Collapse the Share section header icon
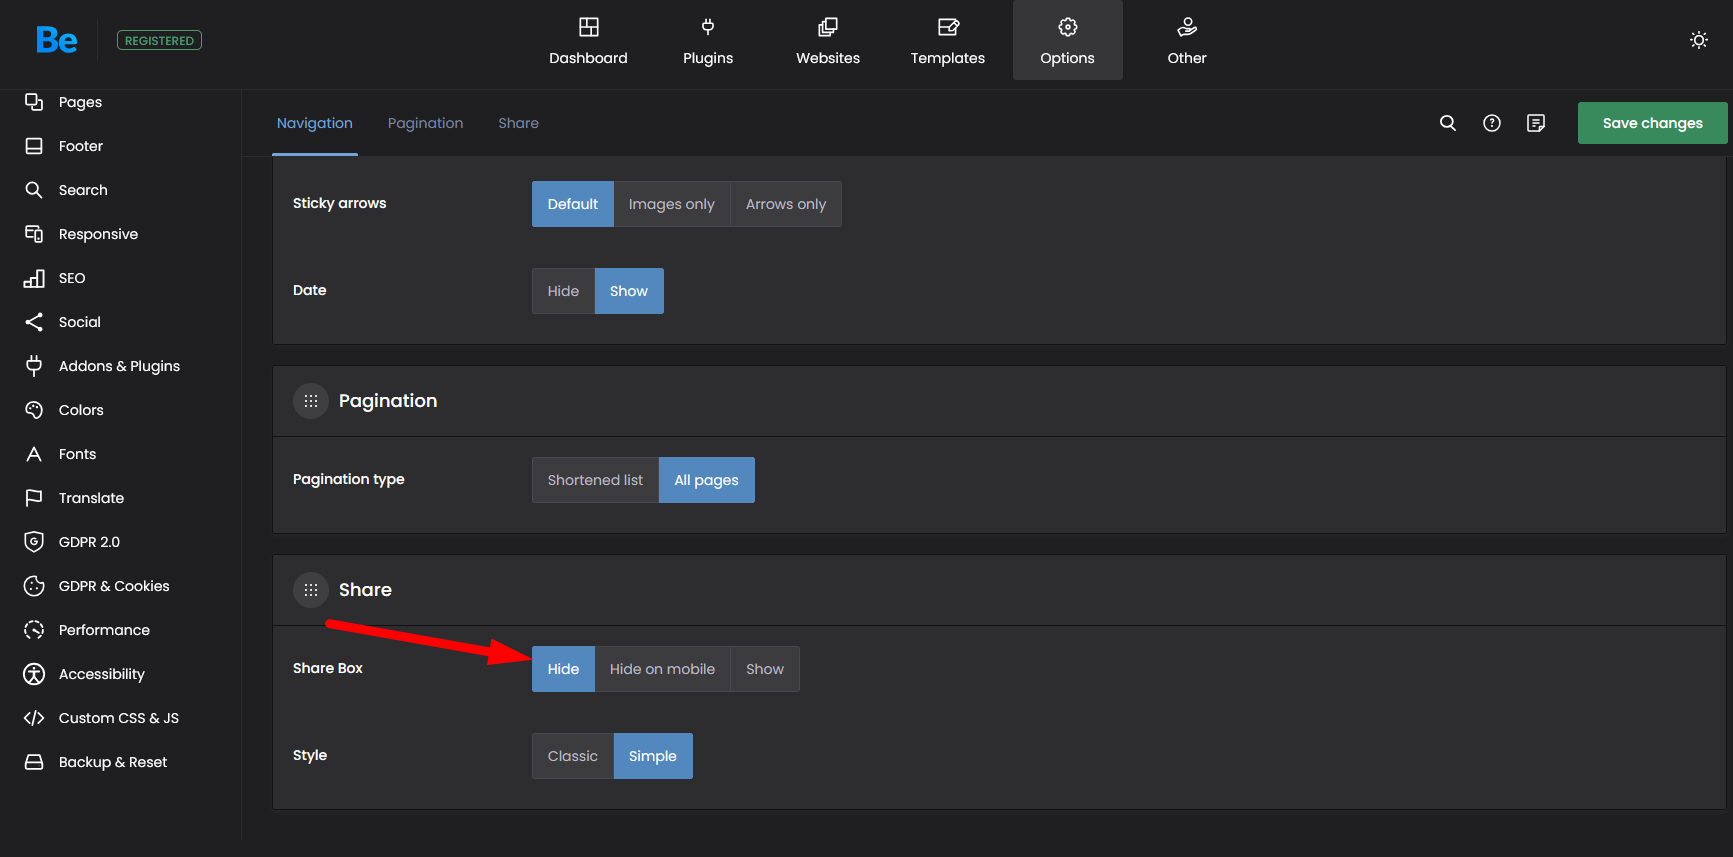The width and height of the screenshot is (1733, 857). 311,590
